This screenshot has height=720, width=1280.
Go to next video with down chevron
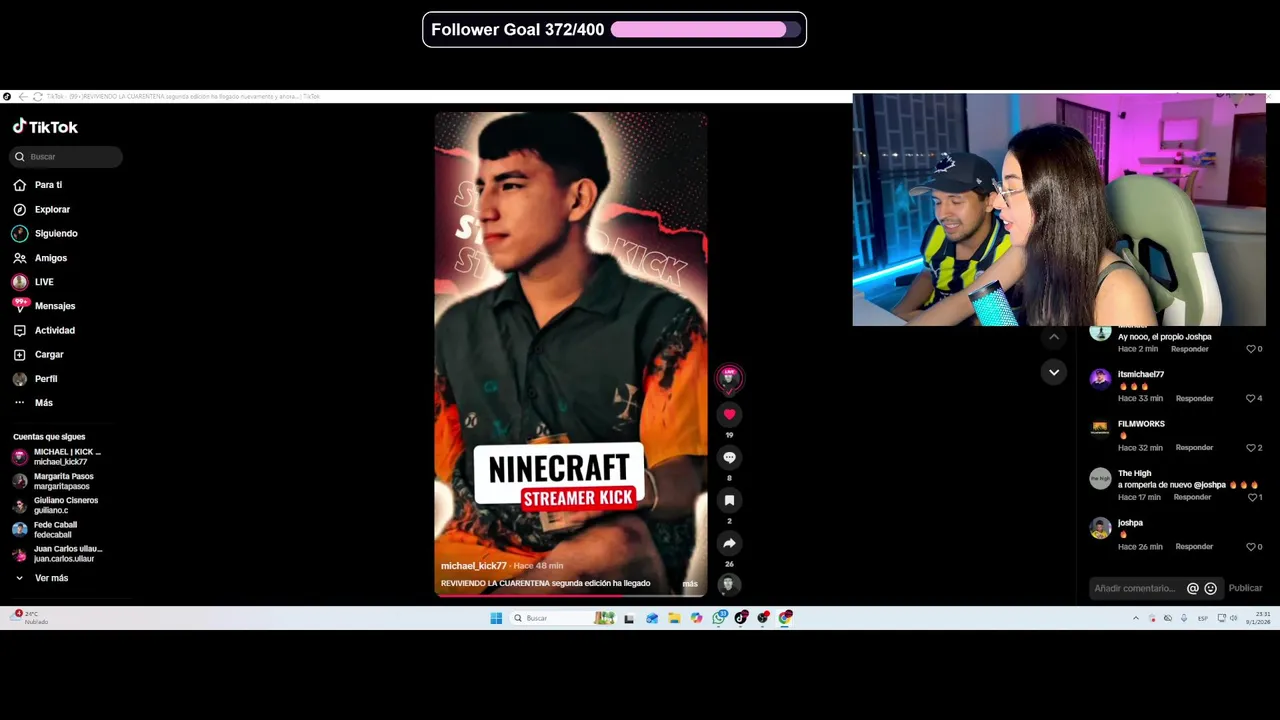click(x=1054, y=372)
